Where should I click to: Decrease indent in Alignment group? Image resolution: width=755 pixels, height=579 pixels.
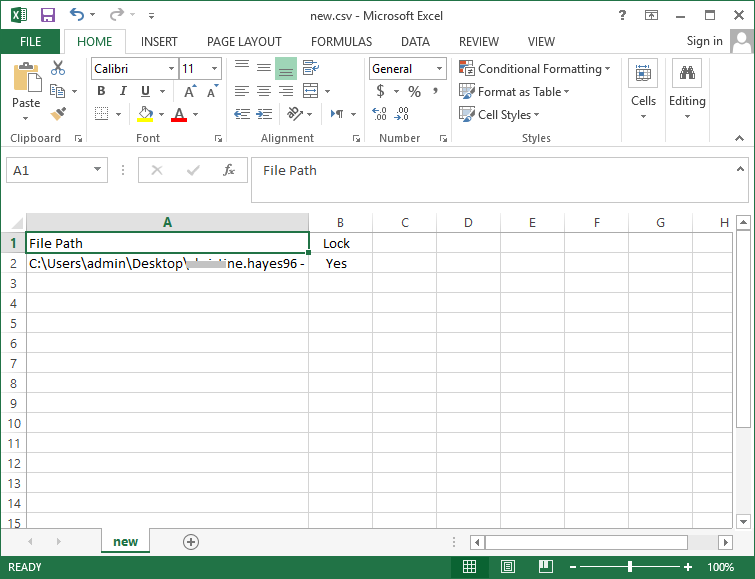[x=242, y=114]
